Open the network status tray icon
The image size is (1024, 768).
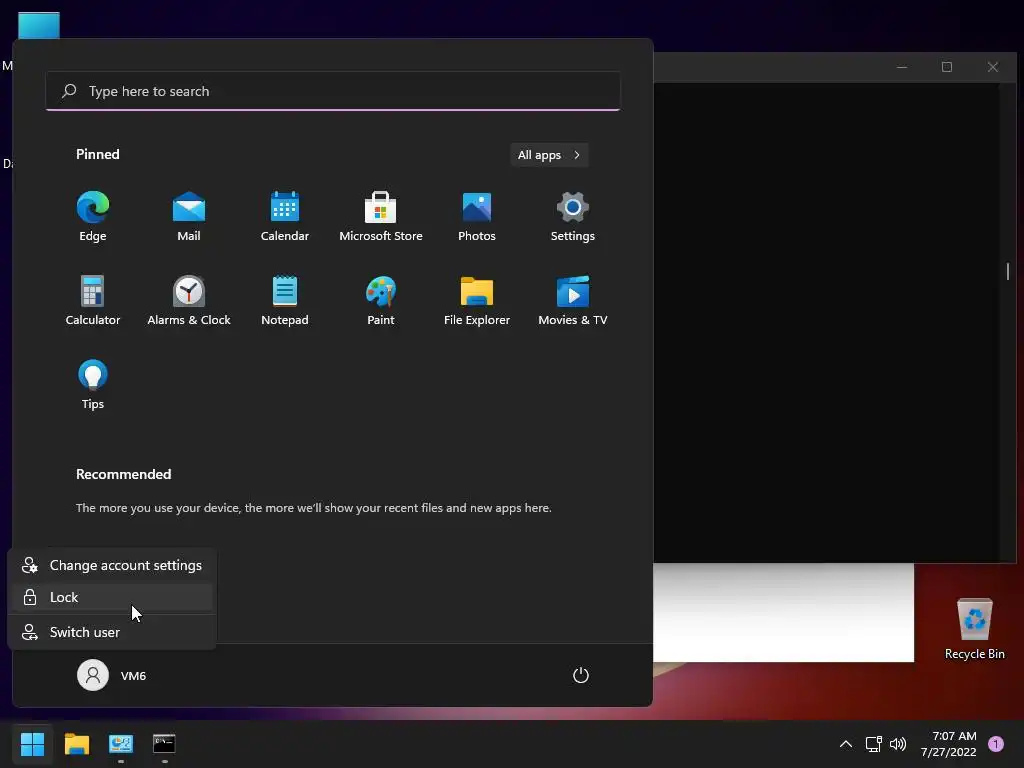click(873, 744)
